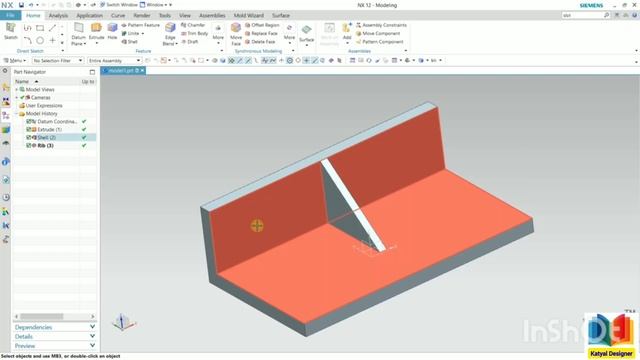Viewport: 640px width, 360px height.
Task: Switch to the Assemblies tab
Action: coord(212,16)
